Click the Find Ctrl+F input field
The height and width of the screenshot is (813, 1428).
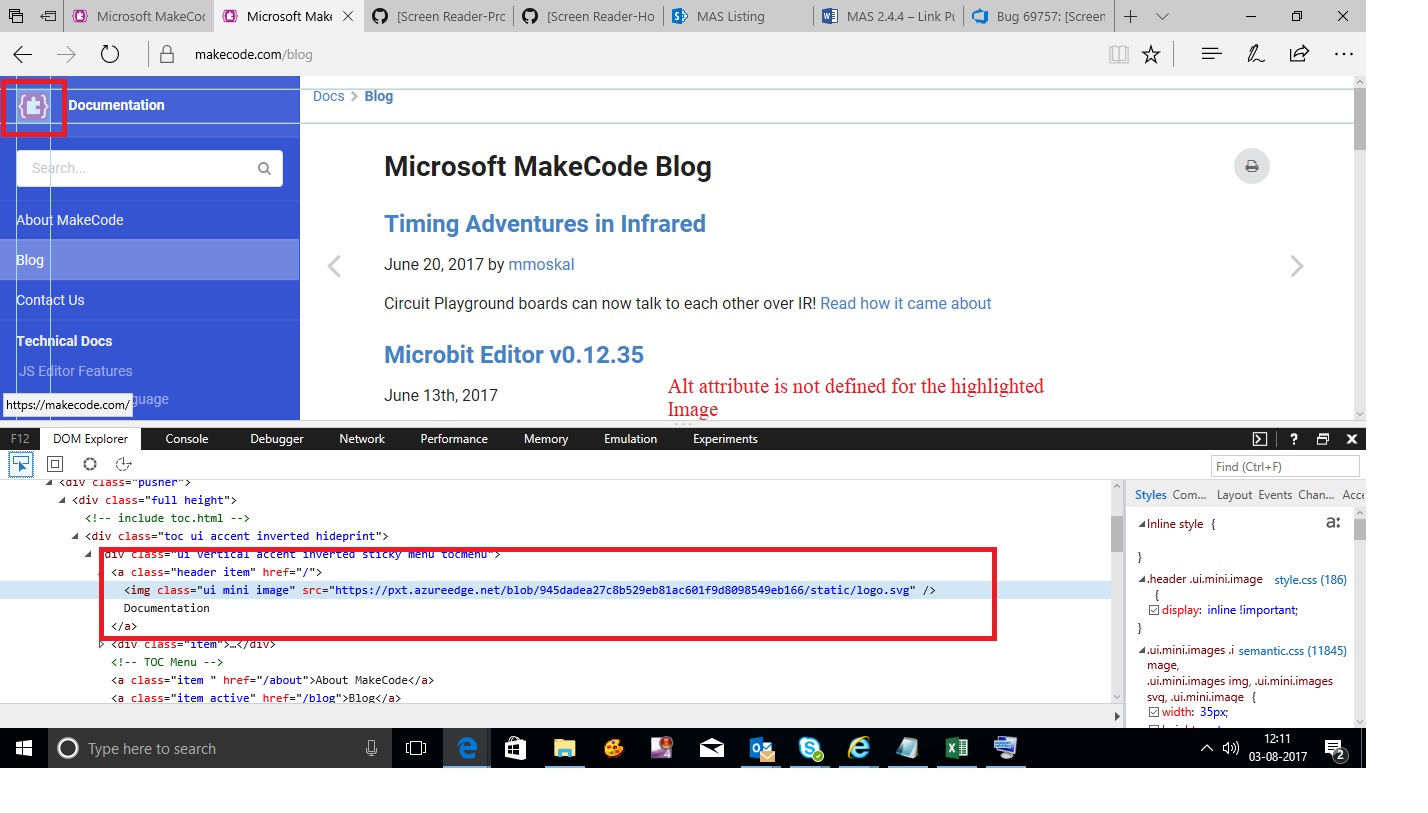1284,465
